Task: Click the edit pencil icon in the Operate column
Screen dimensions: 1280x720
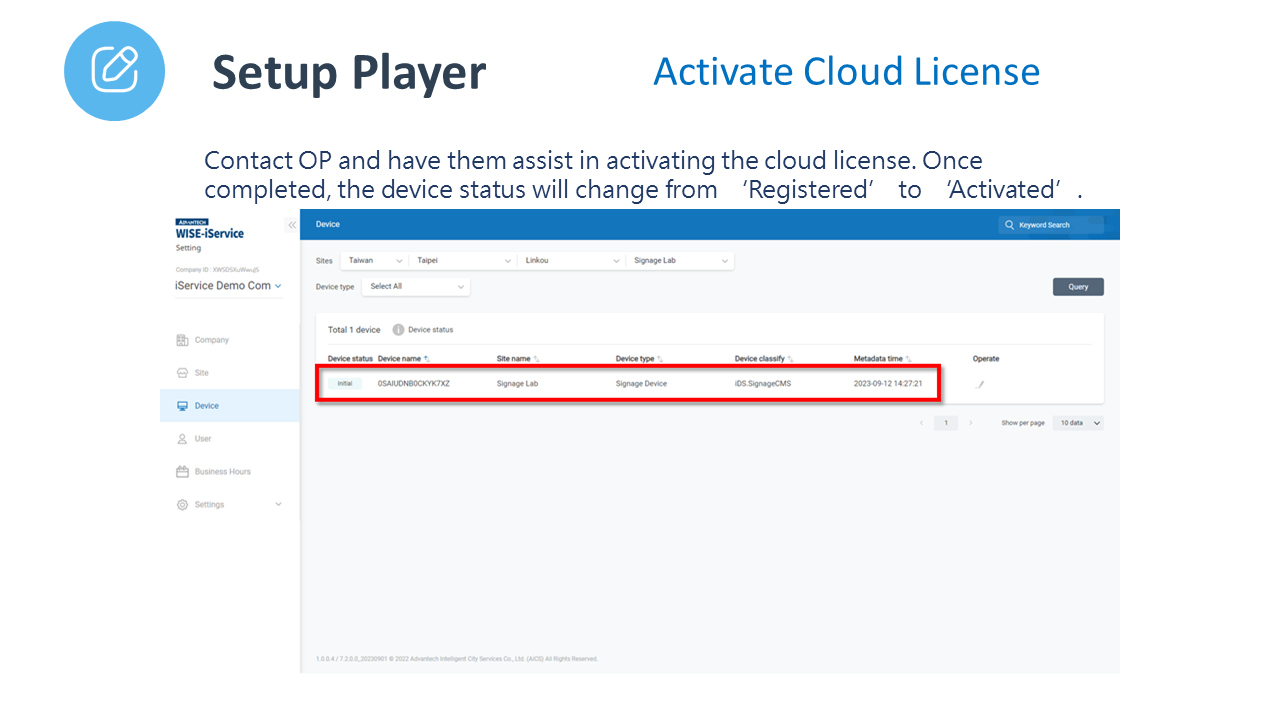Action: click(x=980, y=384)
